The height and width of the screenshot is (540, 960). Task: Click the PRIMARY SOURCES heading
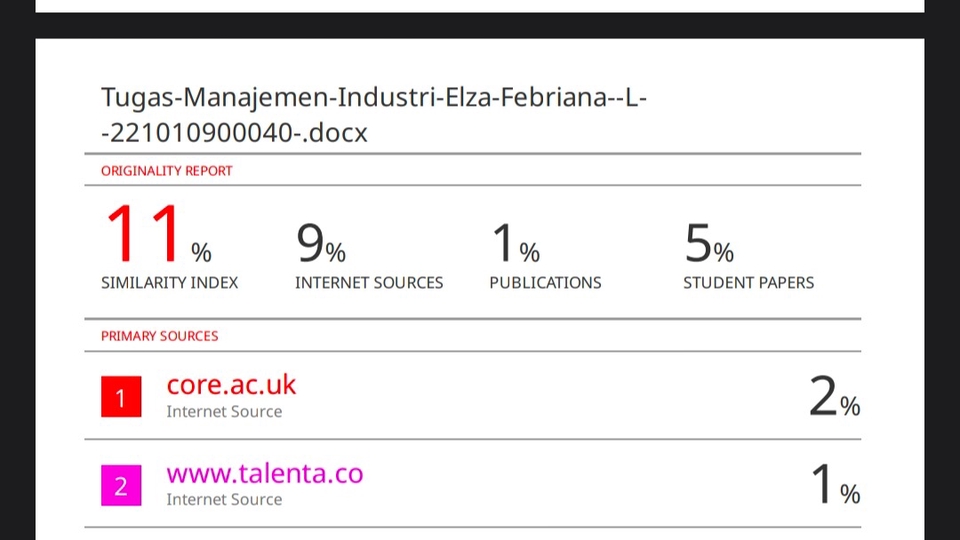coord(159,336)
